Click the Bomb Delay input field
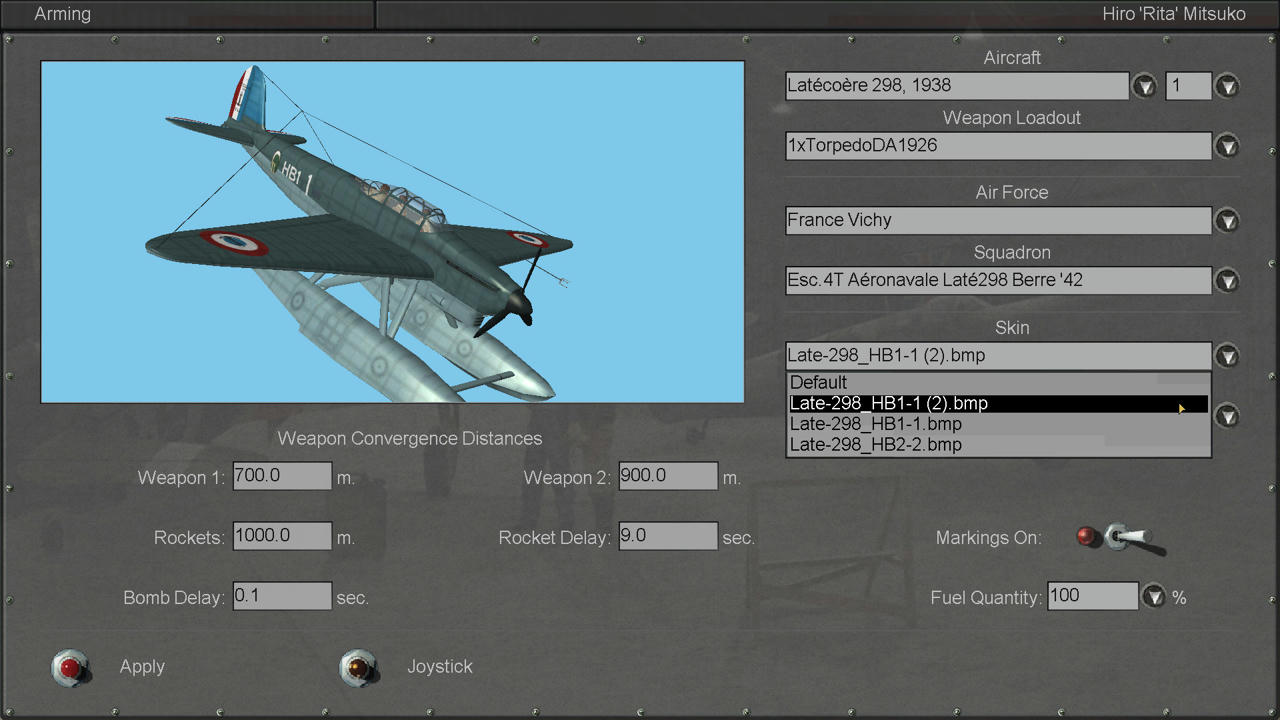 tap(282, 596)
